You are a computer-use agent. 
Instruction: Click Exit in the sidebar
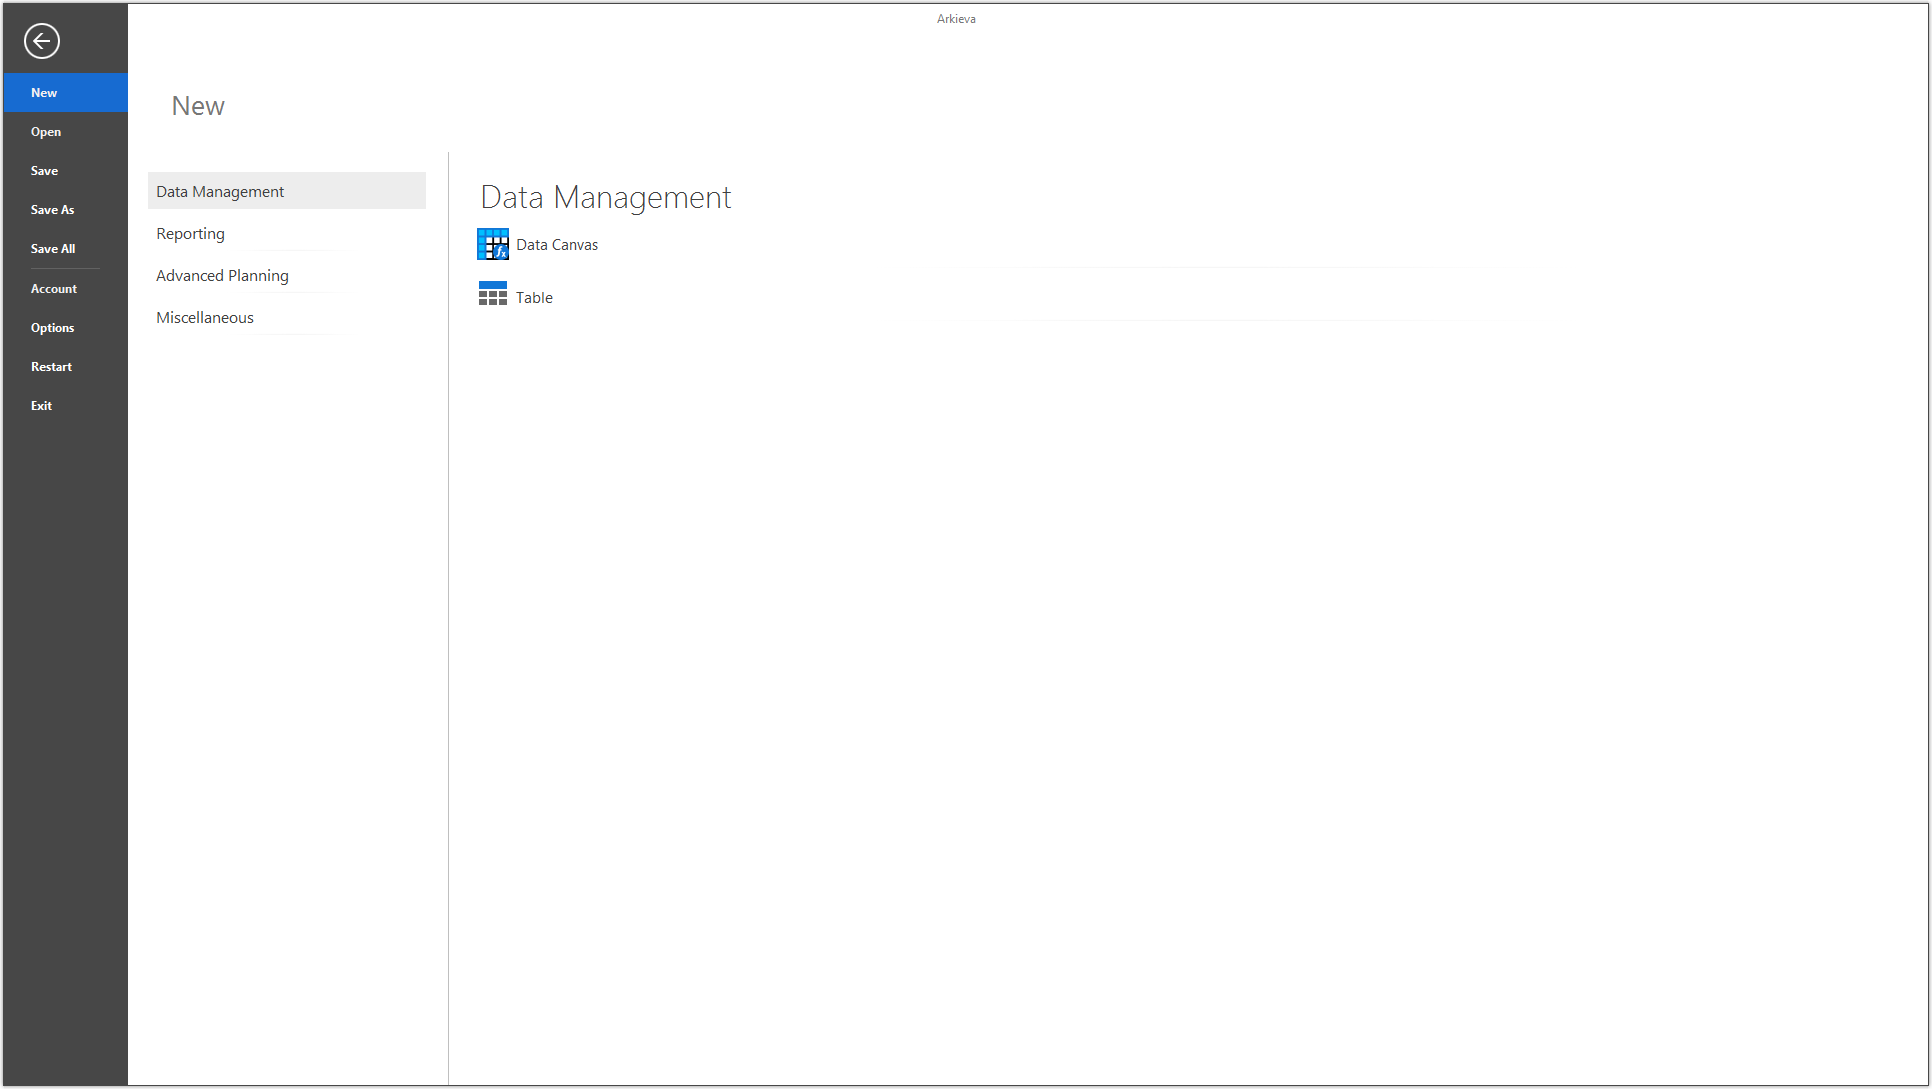[x=65, y=406]
